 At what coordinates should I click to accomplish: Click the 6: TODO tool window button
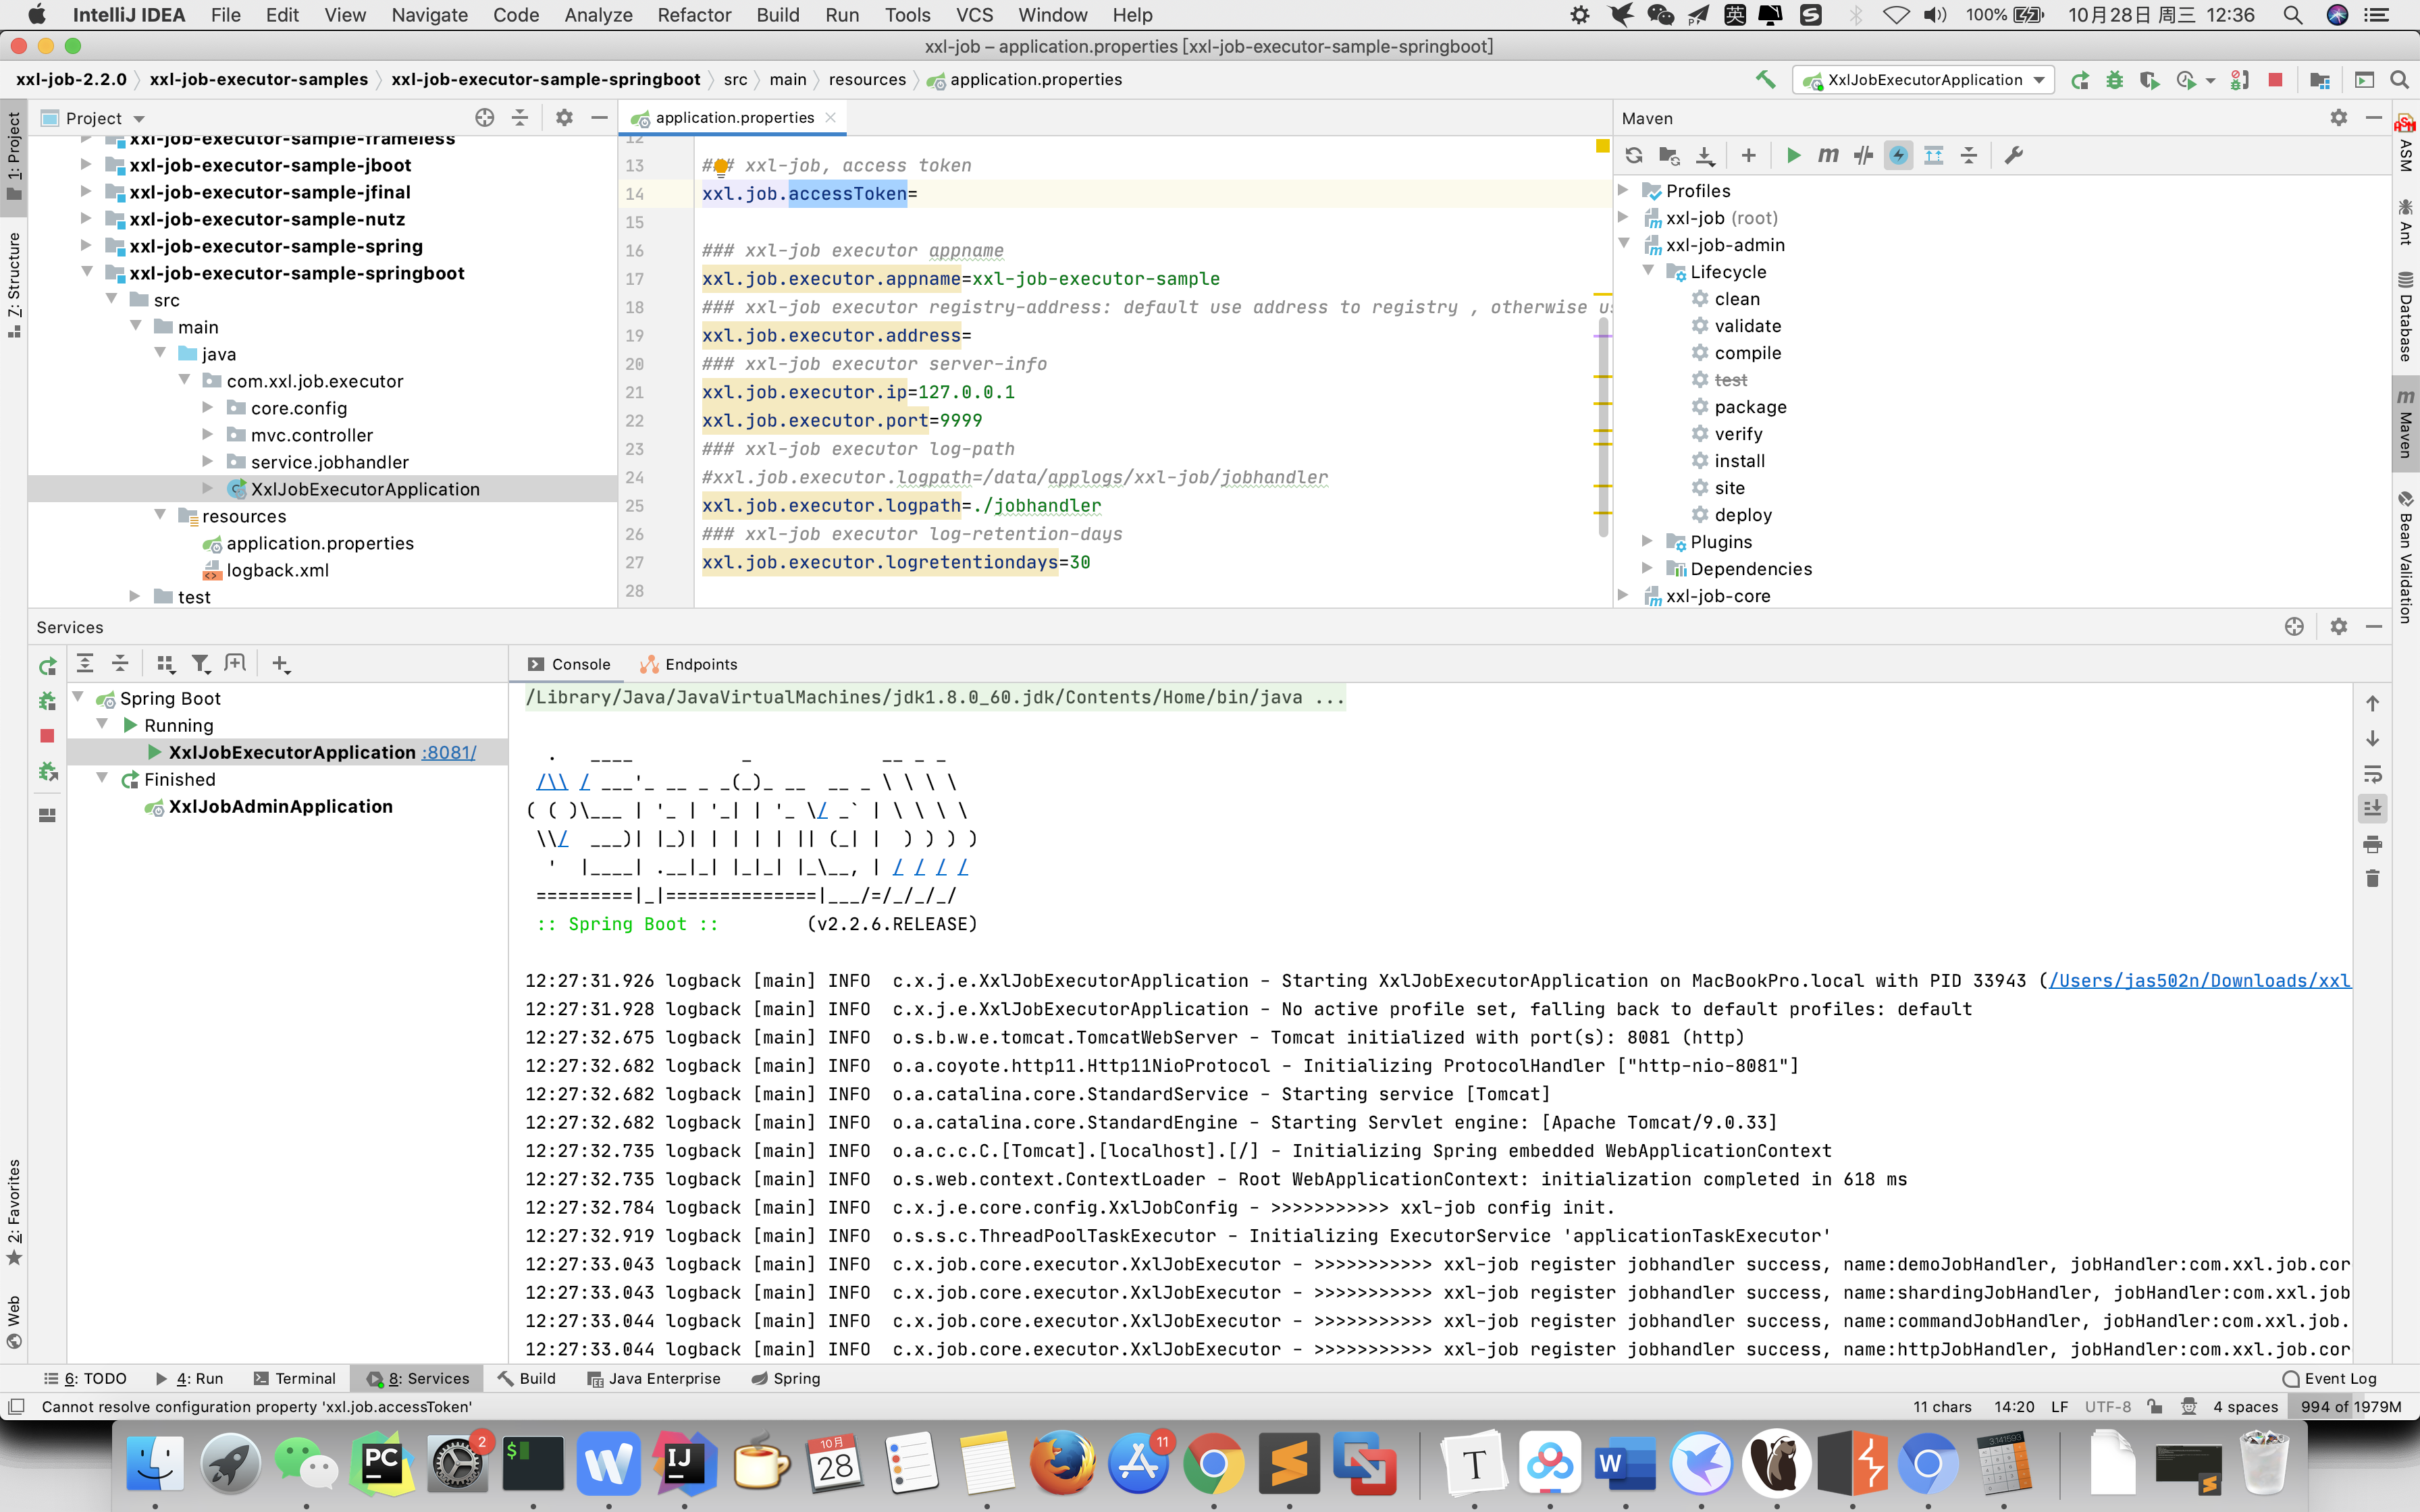86,1378
